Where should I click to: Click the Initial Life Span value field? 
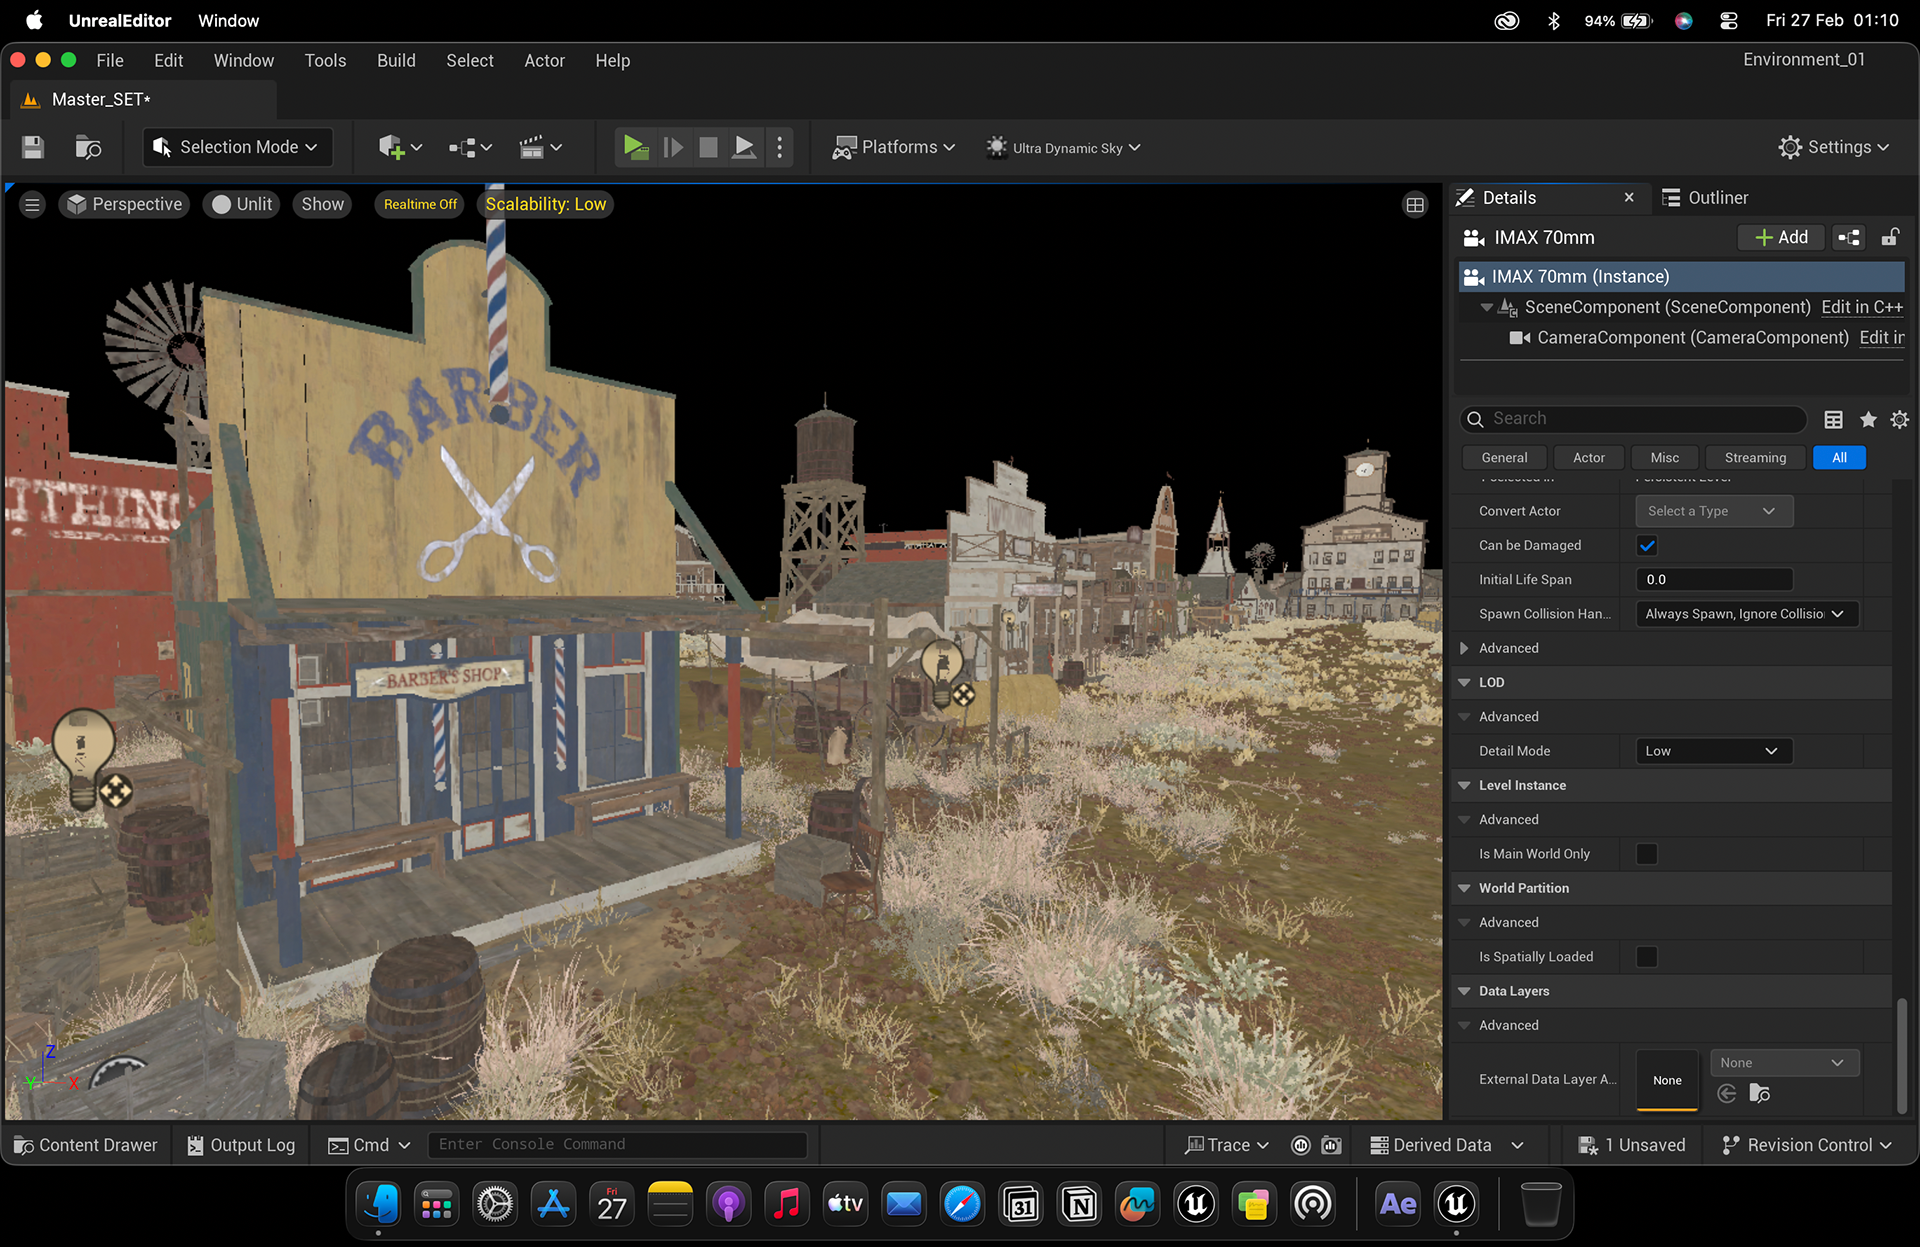coord(1713,580)
